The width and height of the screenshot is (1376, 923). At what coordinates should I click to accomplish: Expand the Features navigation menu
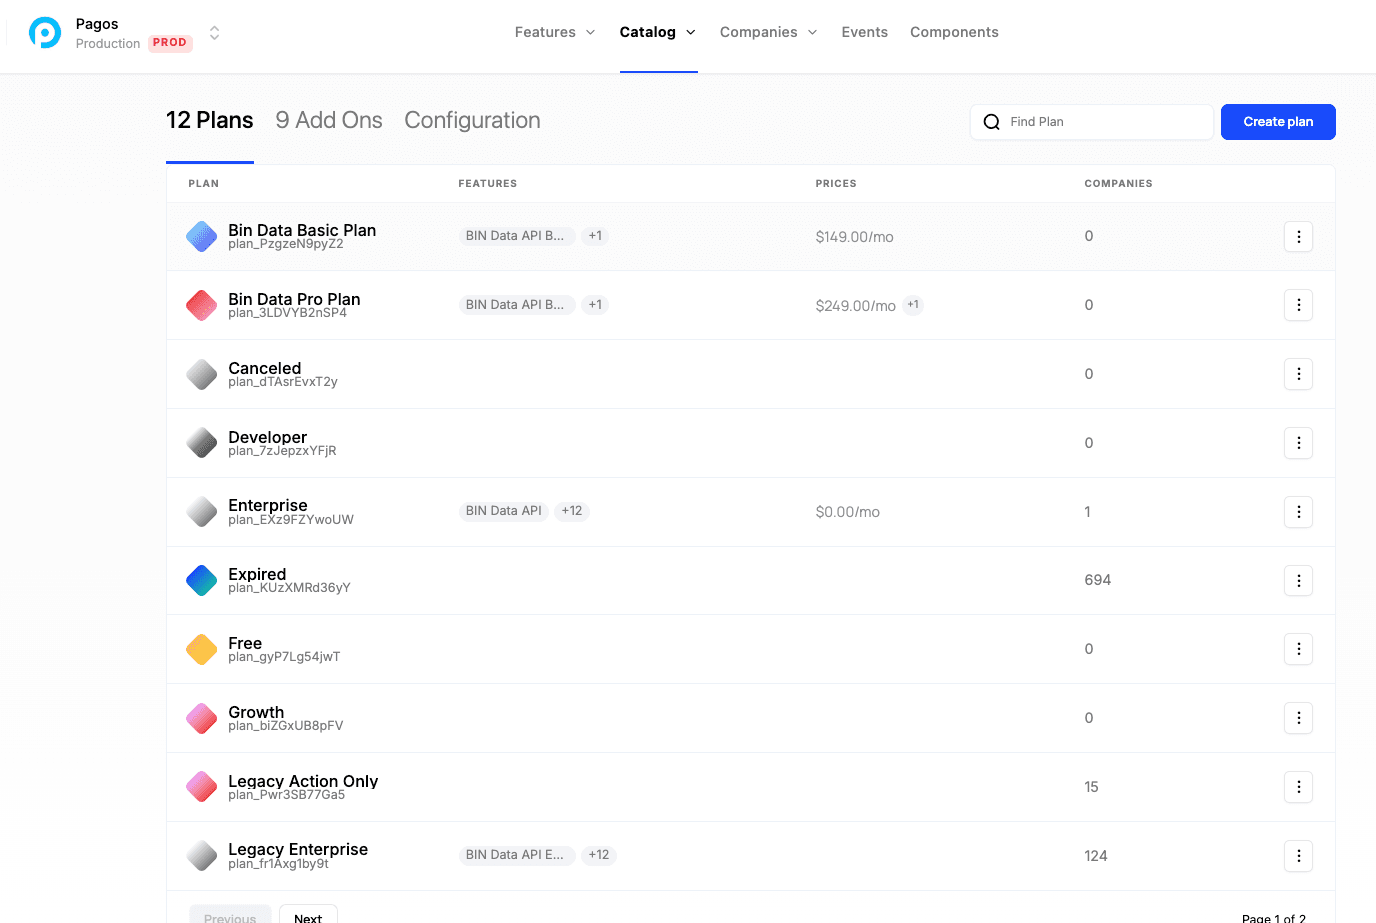[555, 32]
